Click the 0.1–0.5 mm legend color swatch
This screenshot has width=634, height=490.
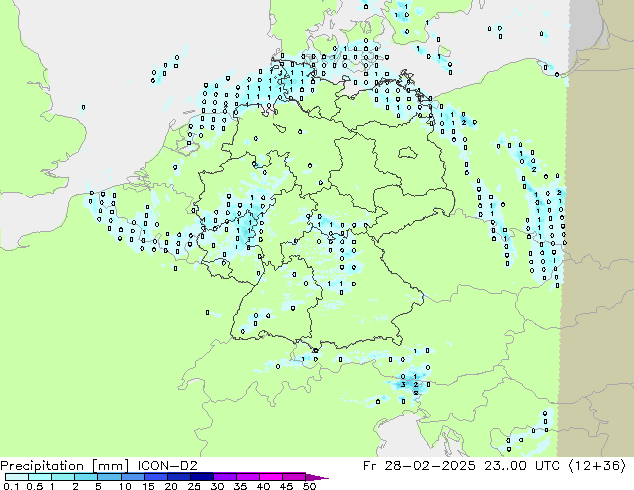pos(17,477)
